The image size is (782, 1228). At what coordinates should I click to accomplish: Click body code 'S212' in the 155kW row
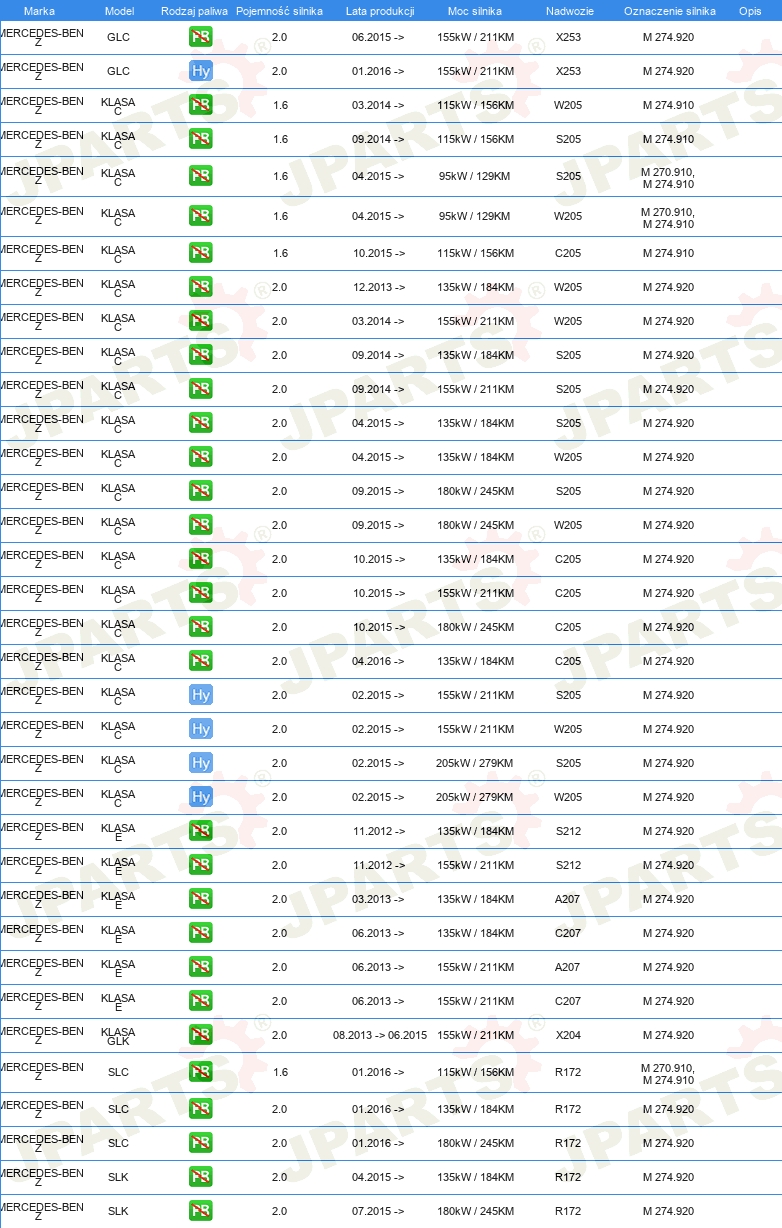(x=568, y=866)
